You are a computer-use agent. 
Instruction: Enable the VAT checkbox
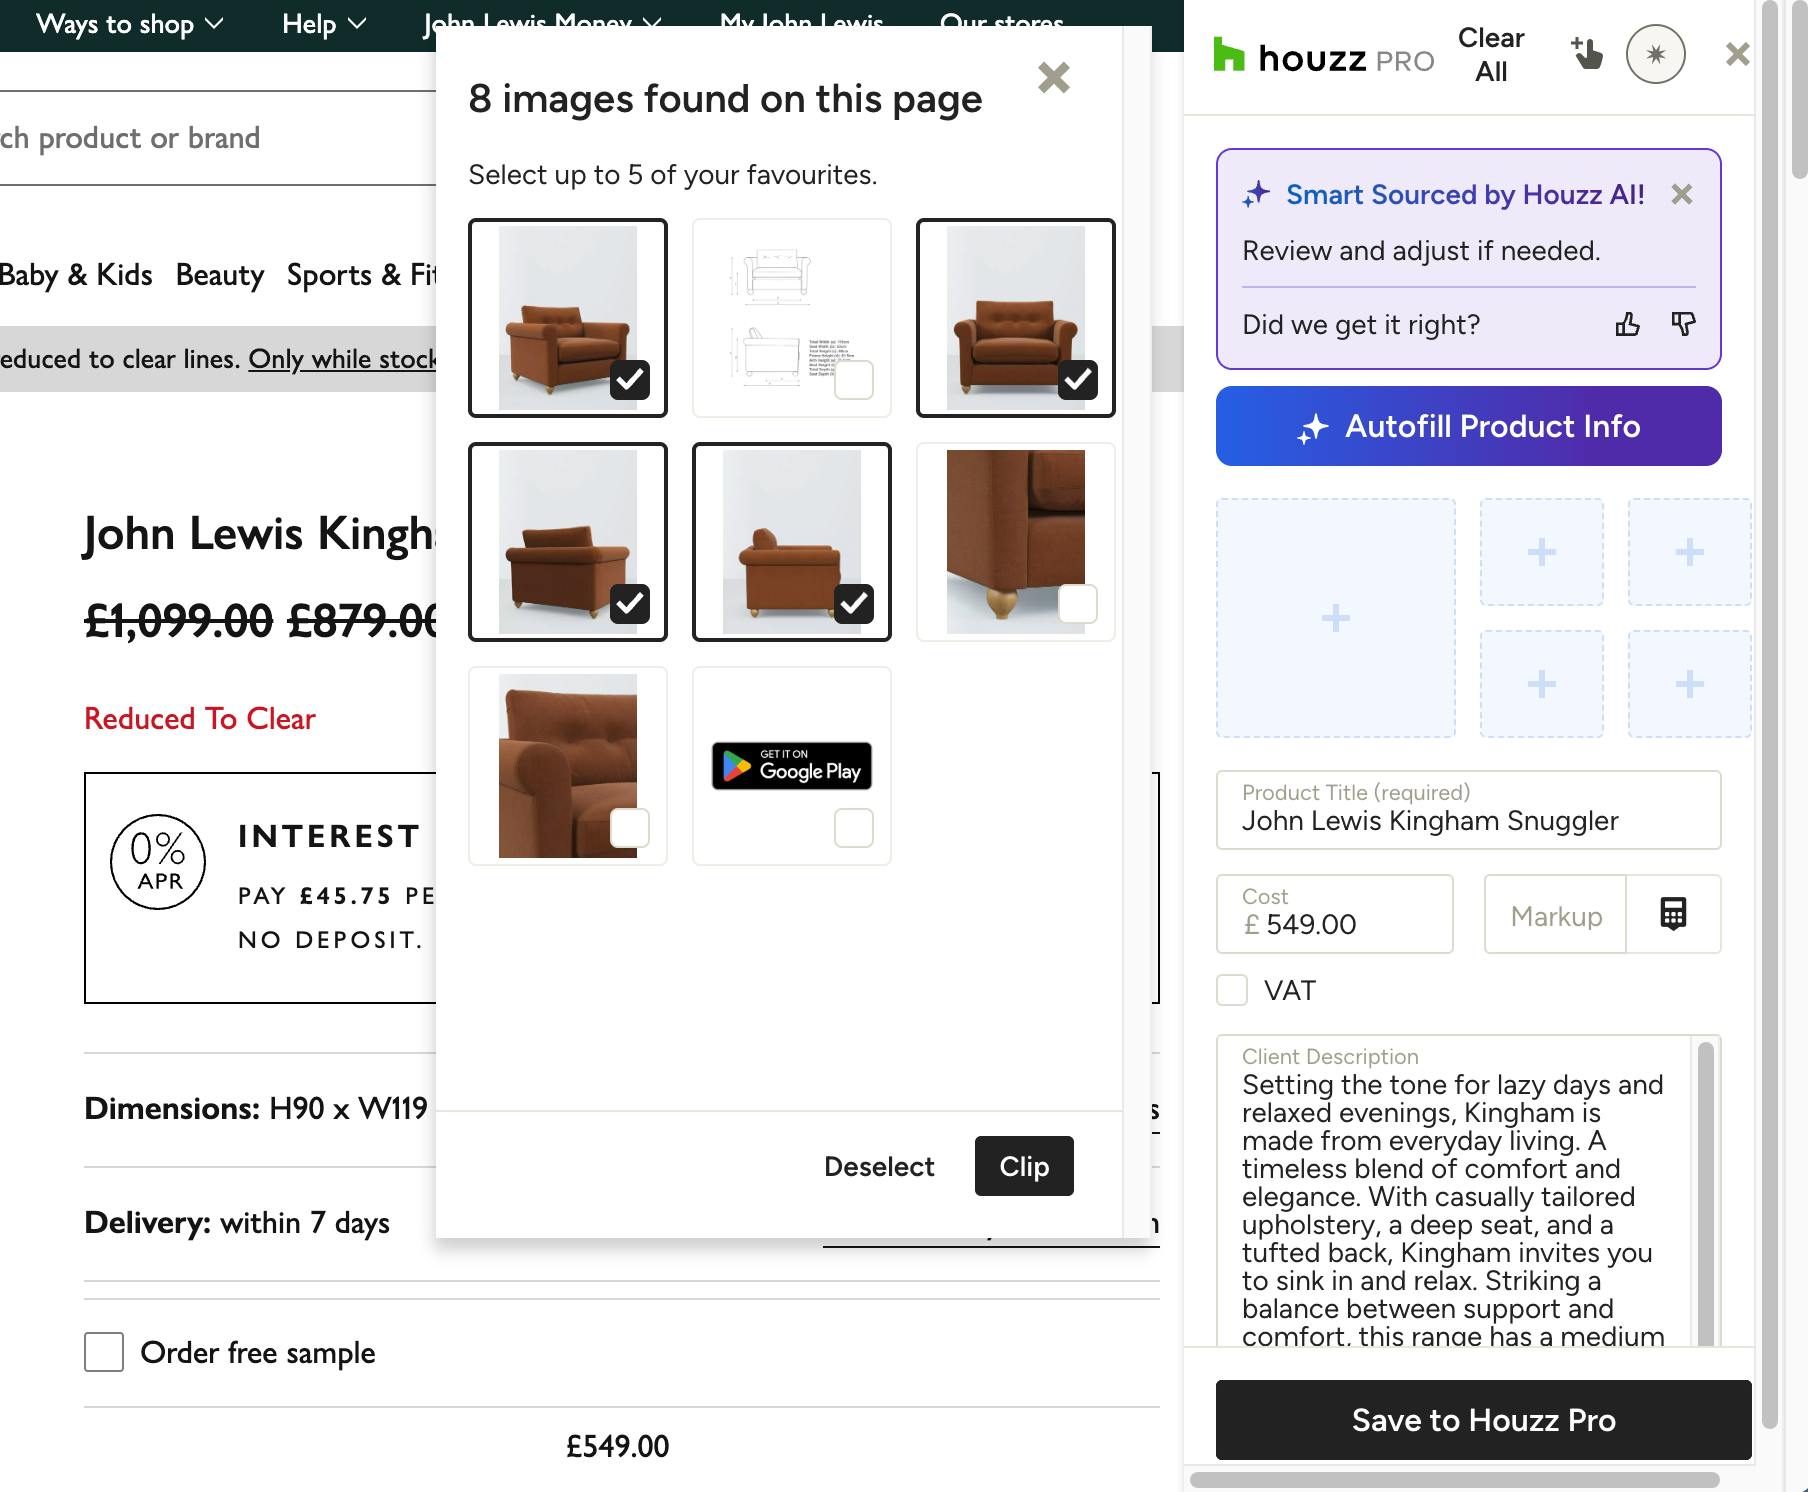point(1232,990)
